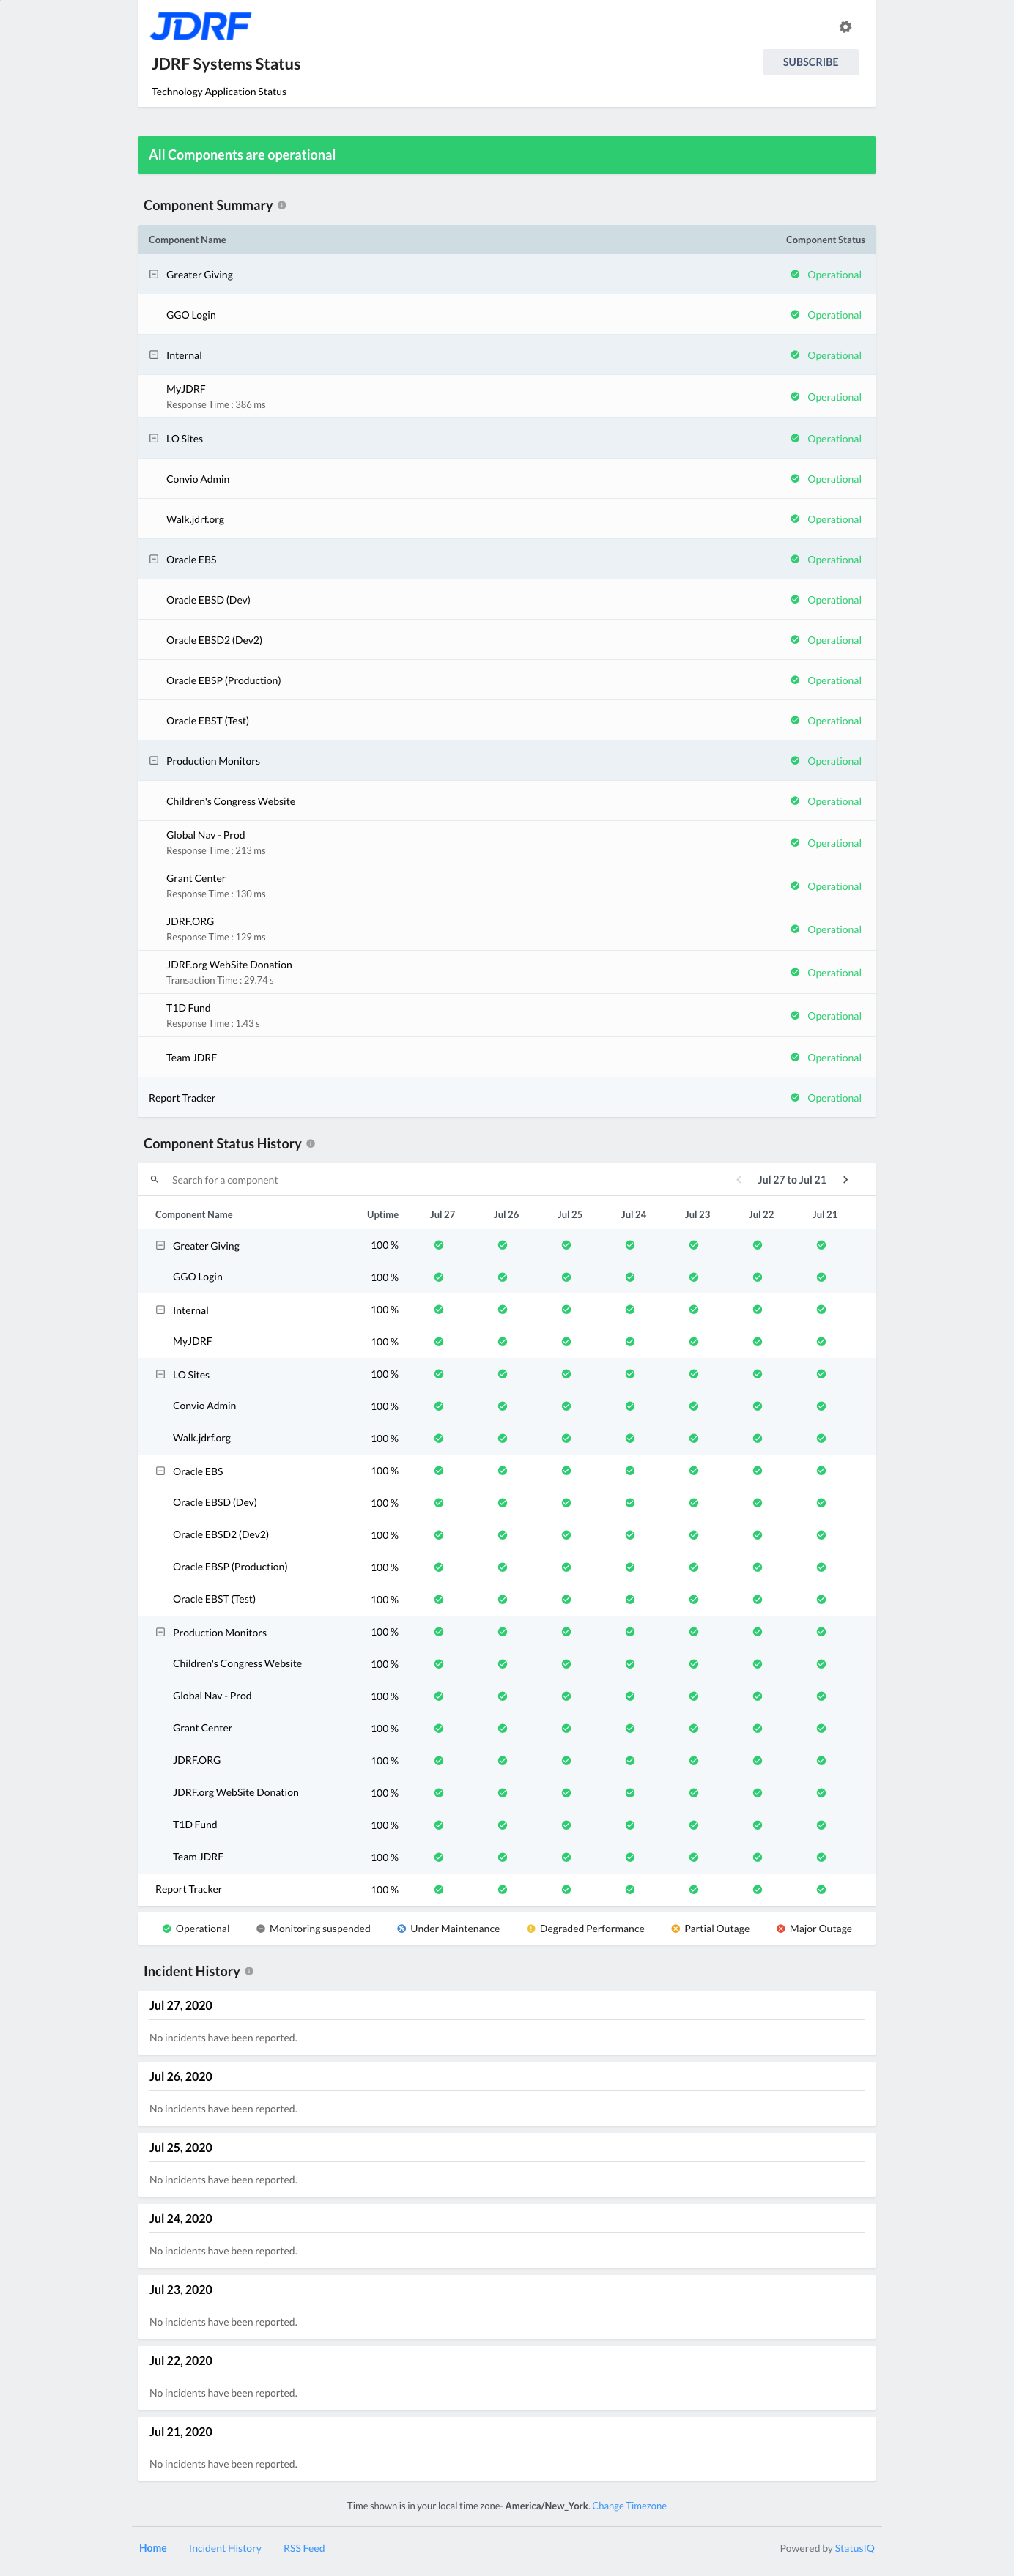Click Monitoring suspended legend icon
1014x2576 pixels.
[x=260, y=1929]
